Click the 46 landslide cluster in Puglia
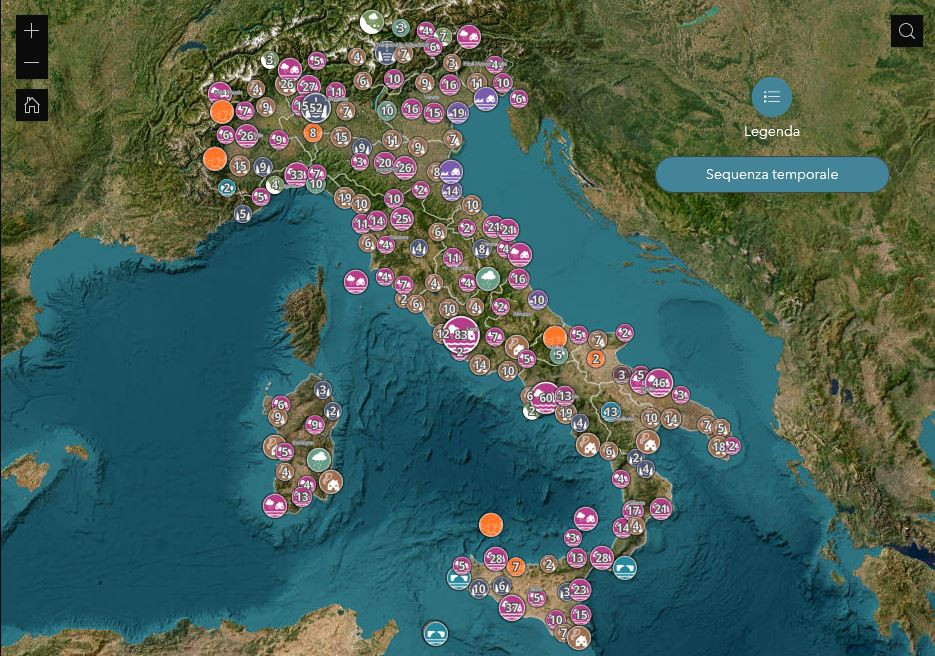 click(x=659, y=382)
